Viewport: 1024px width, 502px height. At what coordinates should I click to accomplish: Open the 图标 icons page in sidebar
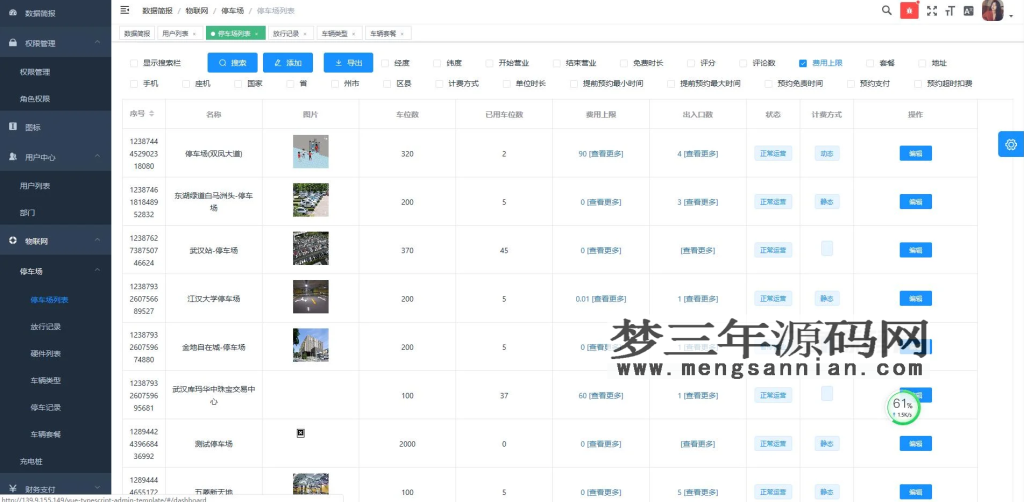(x=56, y=127)
